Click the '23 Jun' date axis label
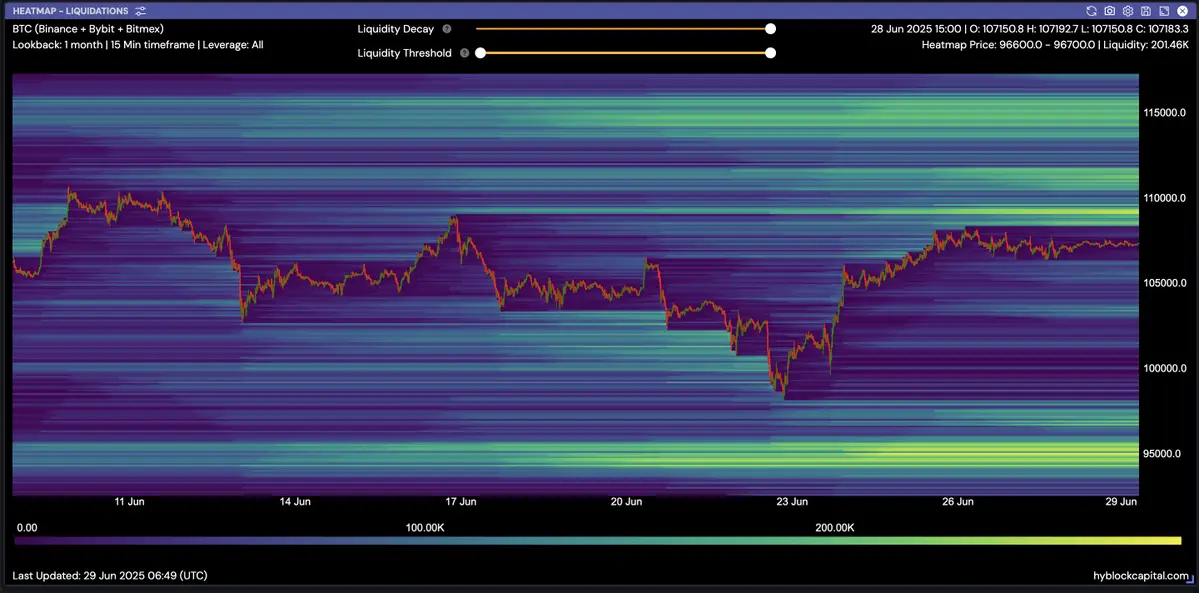 pos(792,502)
